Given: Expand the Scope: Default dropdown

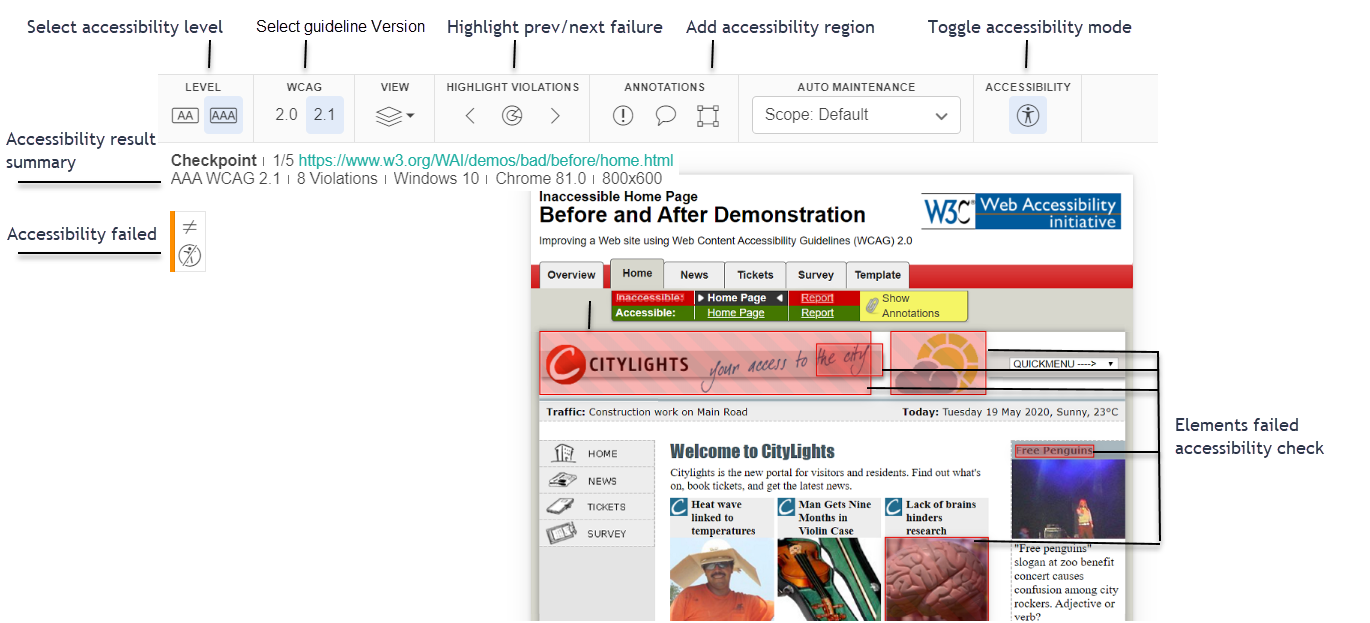Looking at the screenshot, I should (856, 115).
